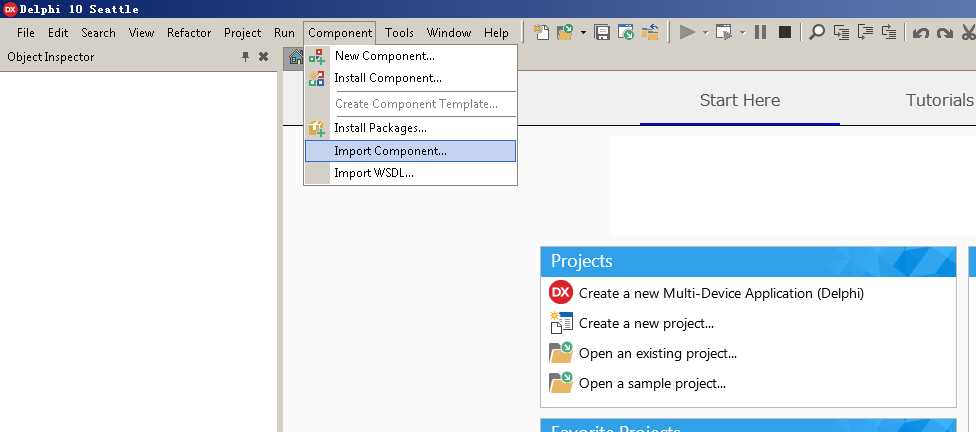This screenshot has height=432, width=976.
Task: Choose Install Packages... menu entry
Action: click(x=410, y=128)
